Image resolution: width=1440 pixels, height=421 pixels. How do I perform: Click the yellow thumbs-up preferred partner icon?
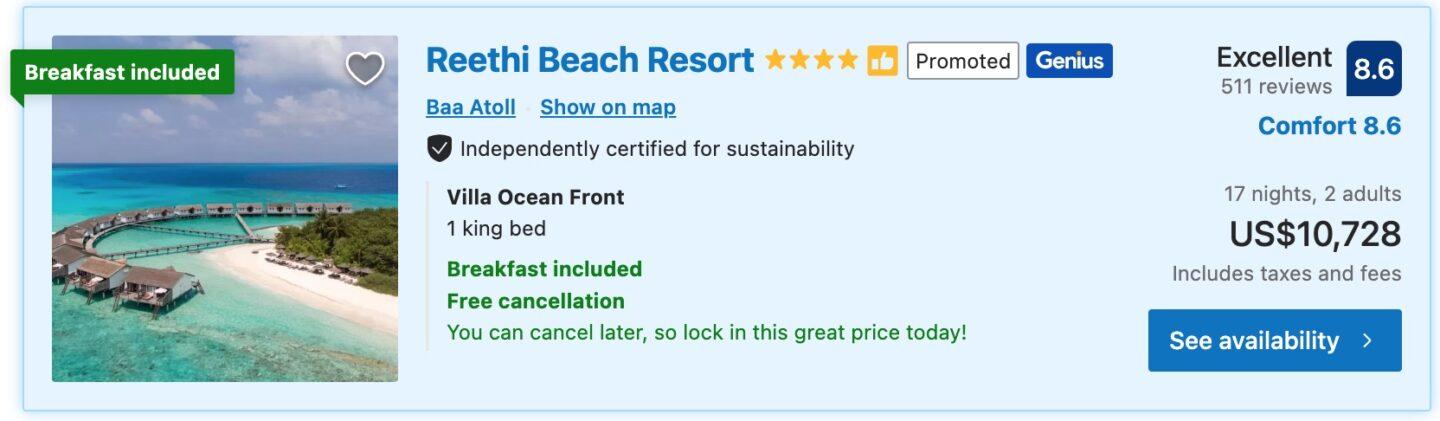point(882,61)
